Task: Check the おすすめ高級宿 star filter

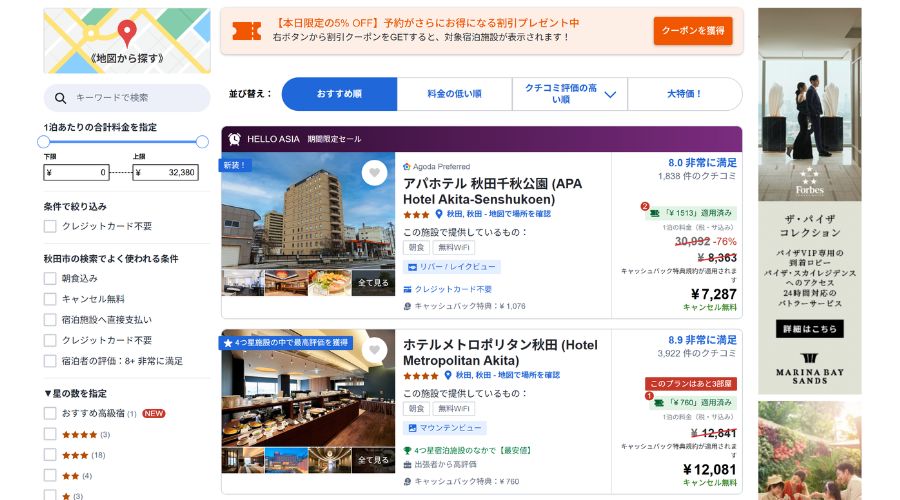Action: [50, 413]
